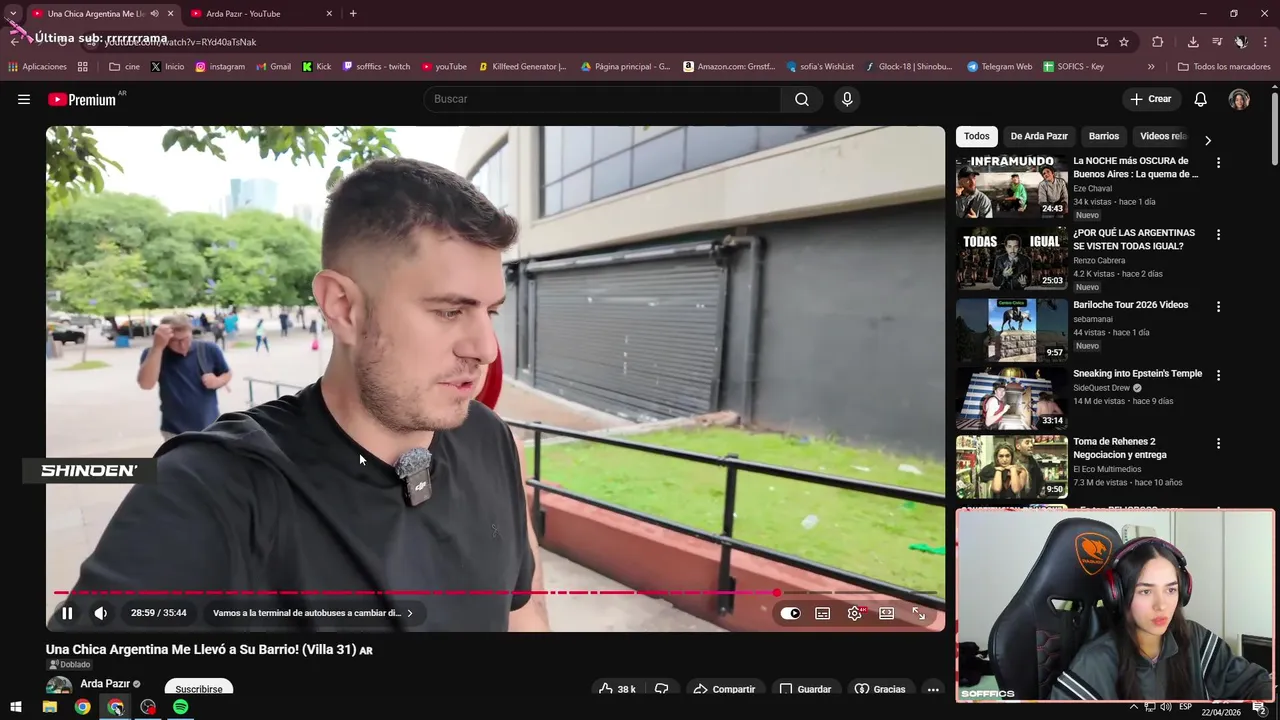Open 'Sneaking into Epstein's Temple' title
The width and height of the screenshot is (1280, 720).
(1137, 374)
